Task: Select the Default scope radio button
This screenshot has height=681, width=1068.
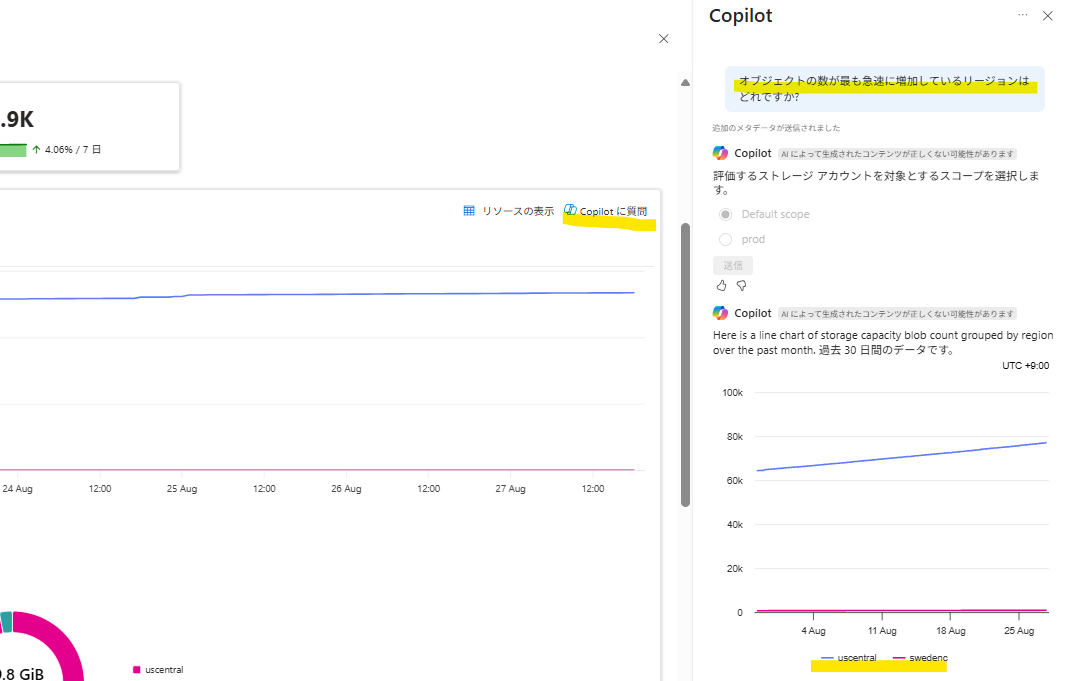Action: point(725,215)
